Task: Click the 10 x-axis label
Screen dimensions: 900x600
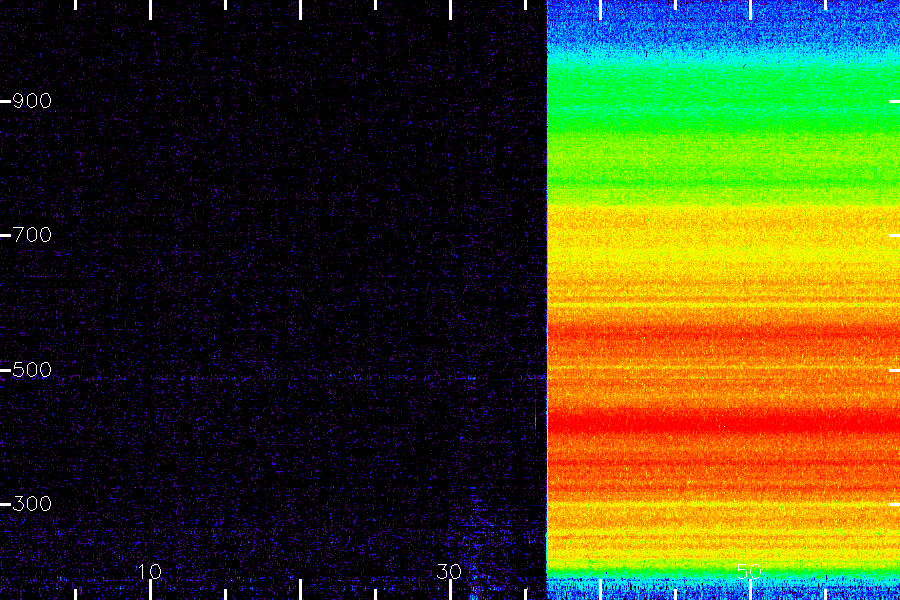Action: pos(149,572)
